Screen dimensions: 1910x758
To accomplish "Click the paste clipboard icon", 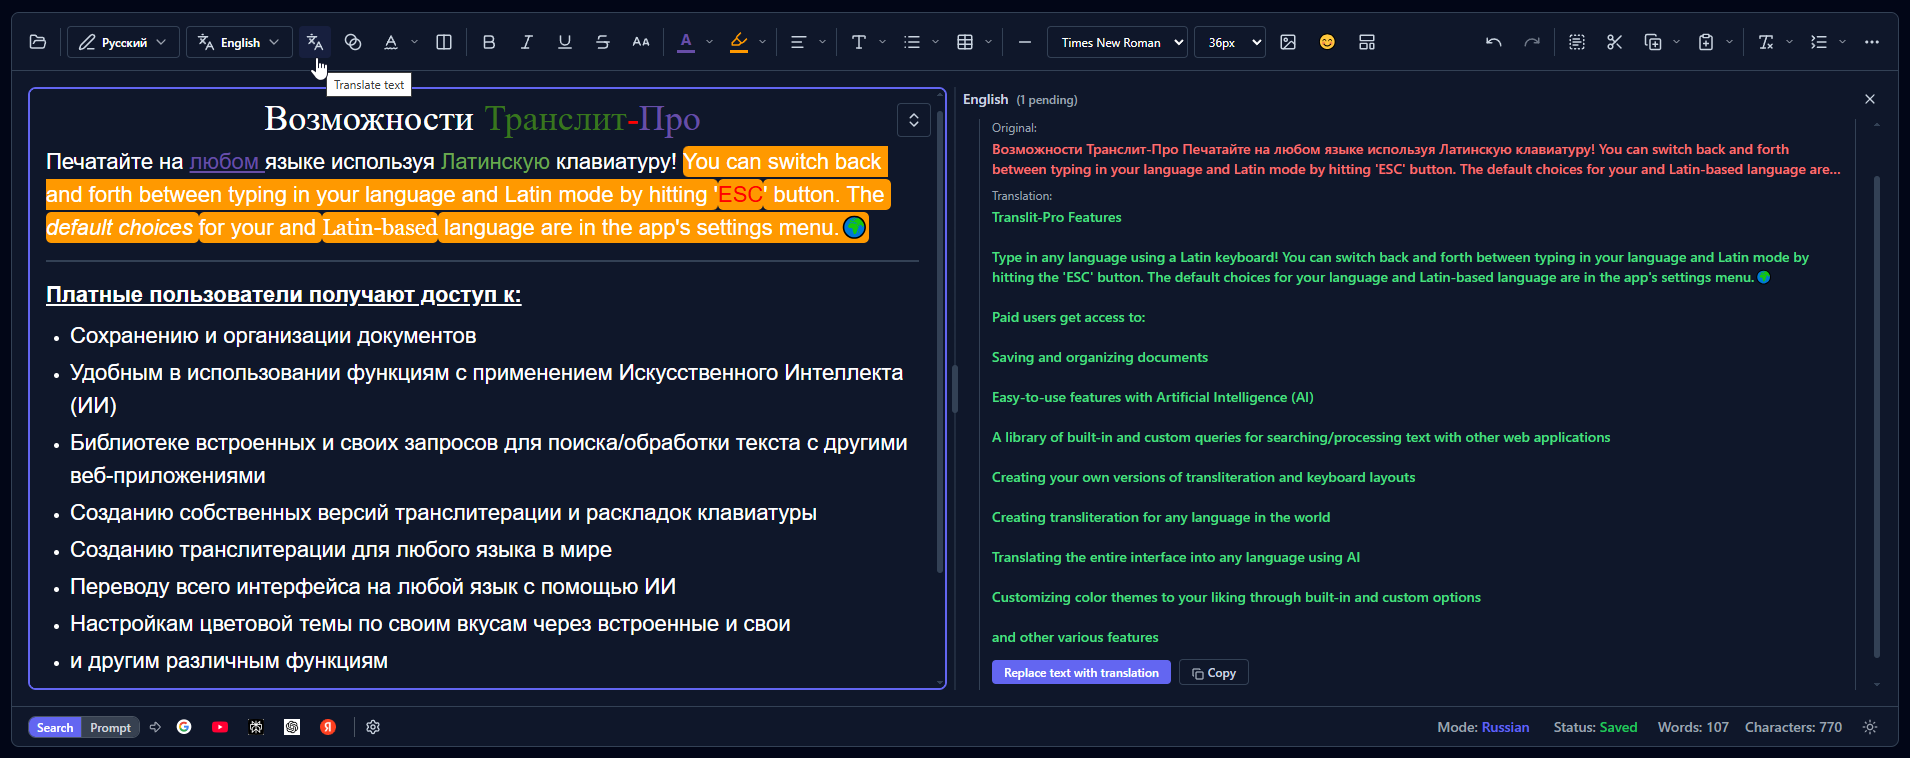I will [x=1706, y=42].
